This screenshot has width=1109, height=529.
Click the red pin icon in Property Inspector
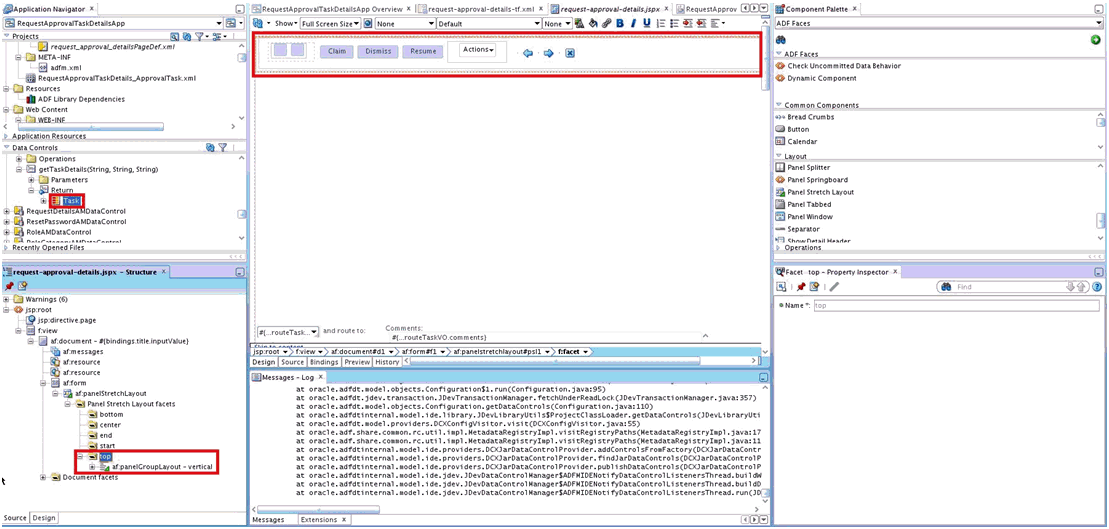(x=801, y=287)
